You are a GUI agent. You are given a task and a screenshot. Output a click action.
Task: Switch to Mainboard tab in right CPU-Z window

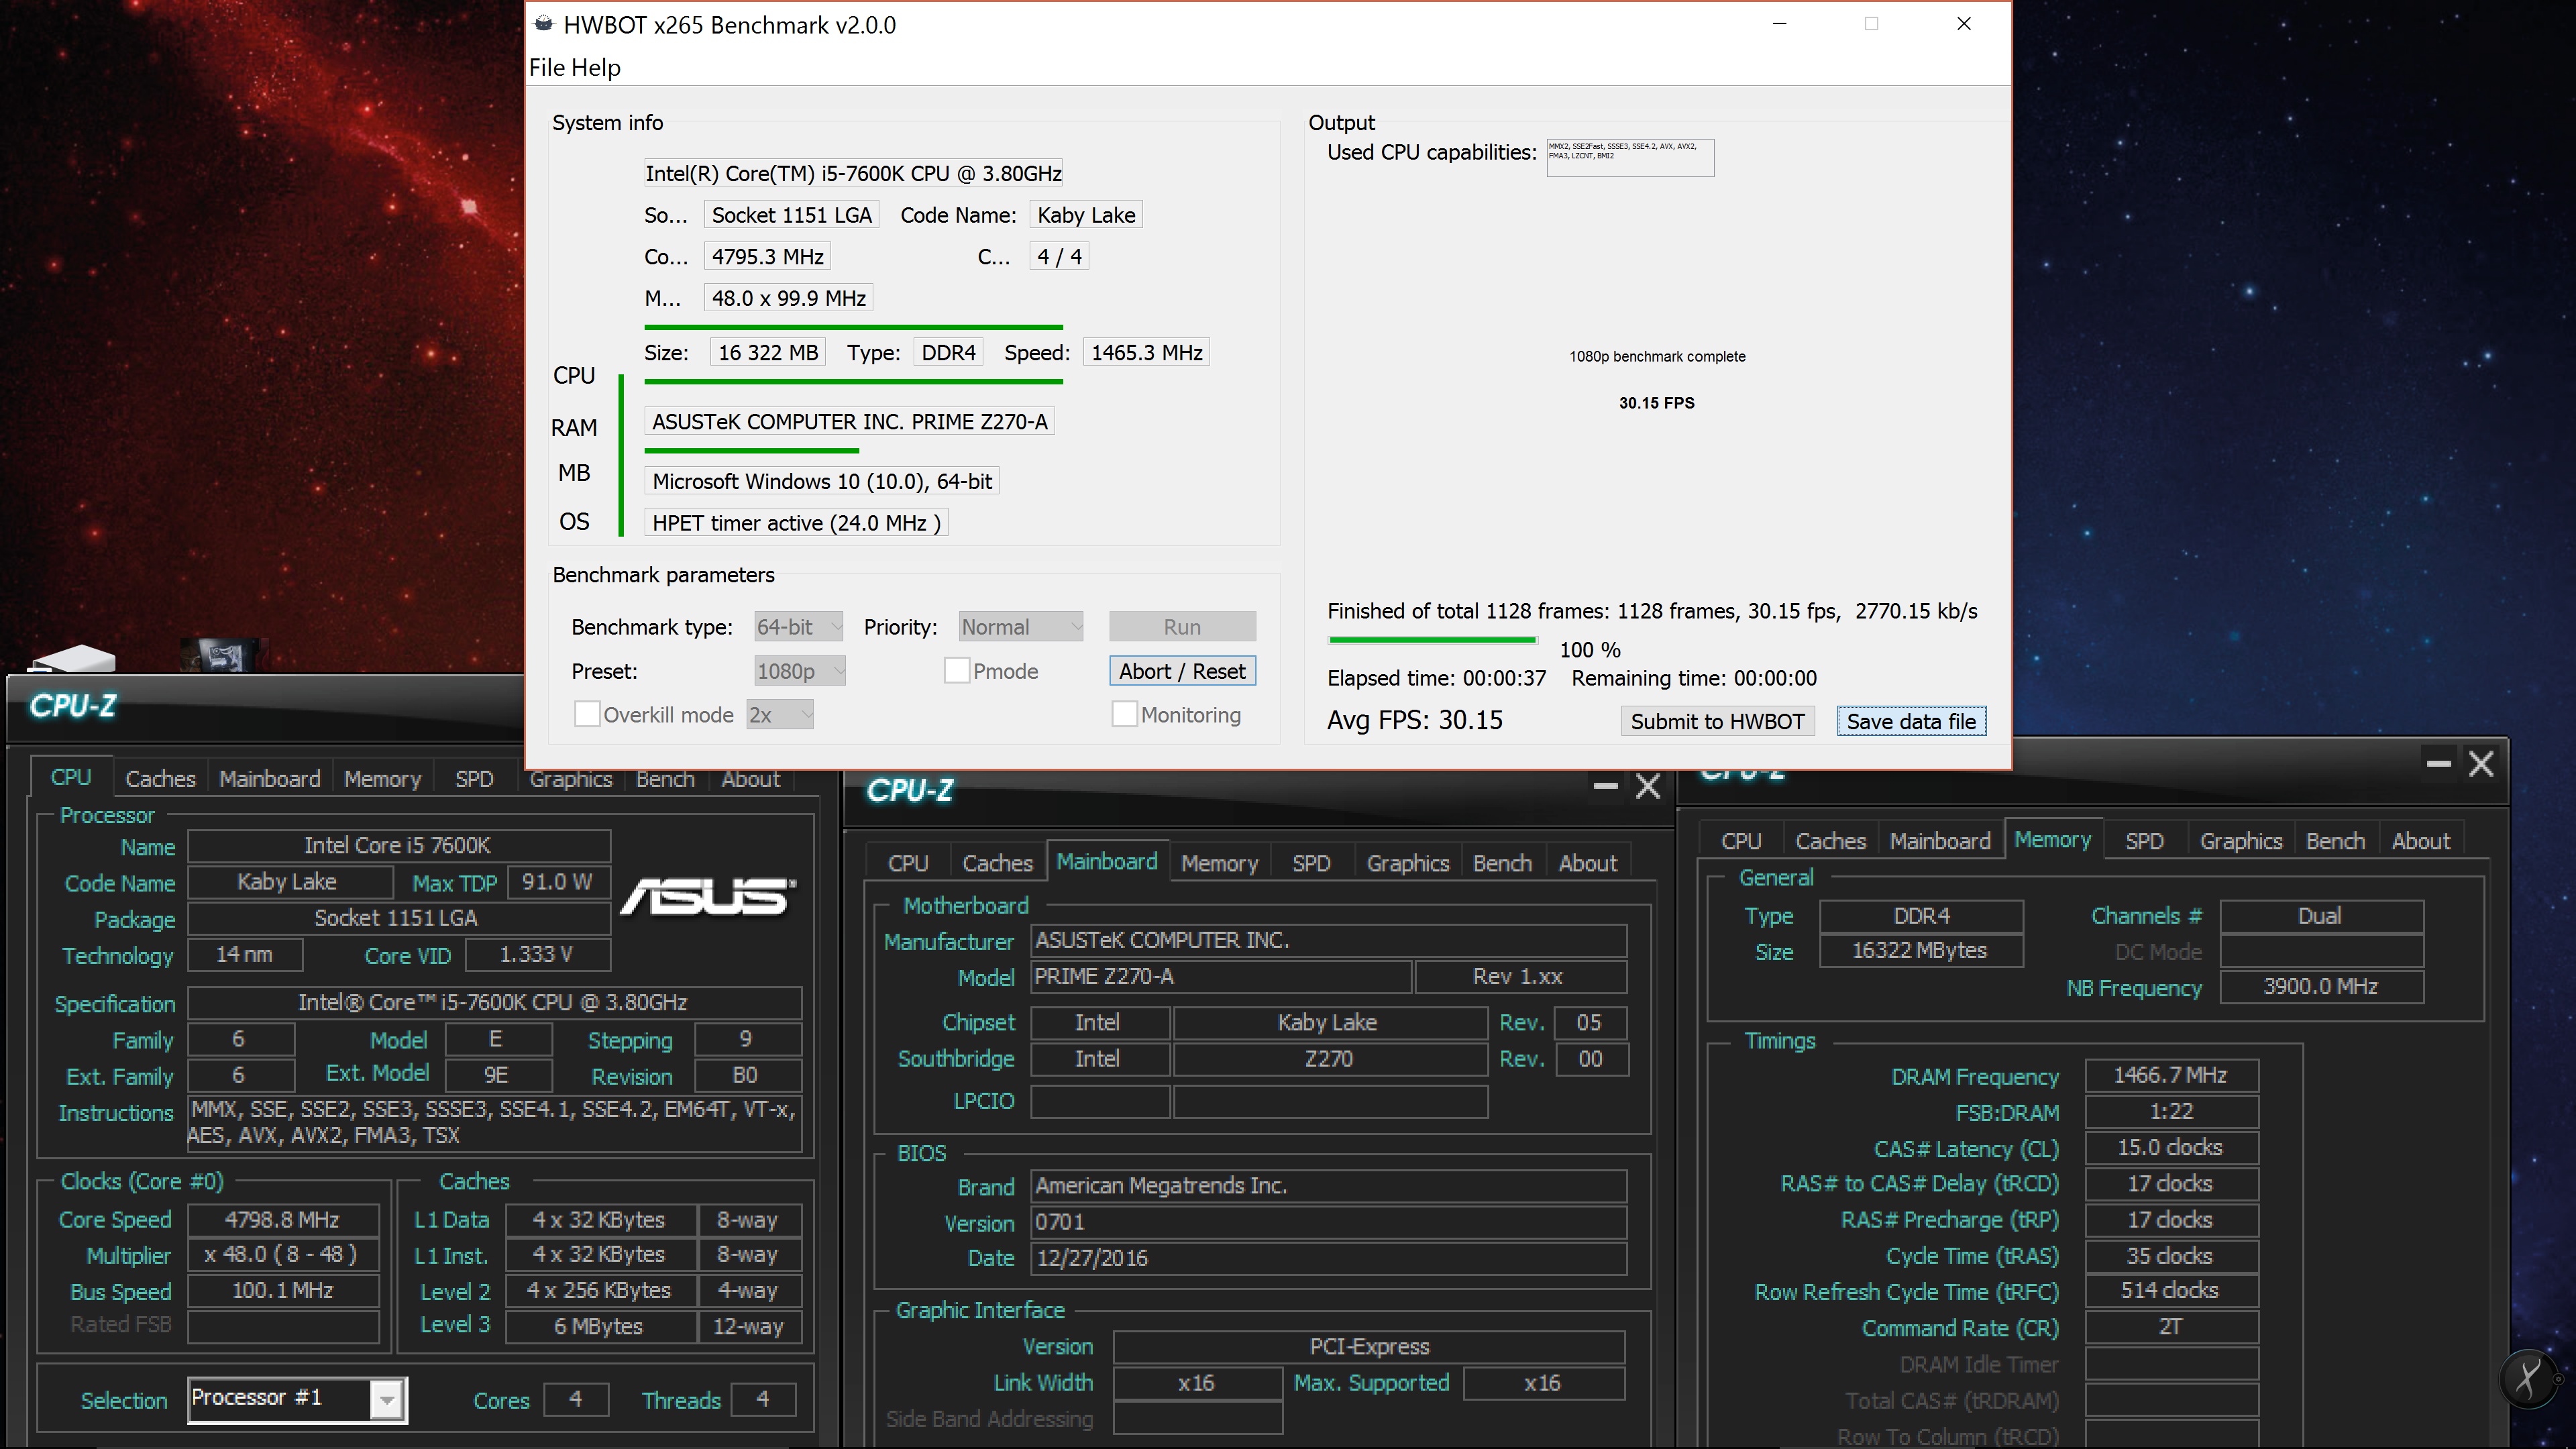1940,841
